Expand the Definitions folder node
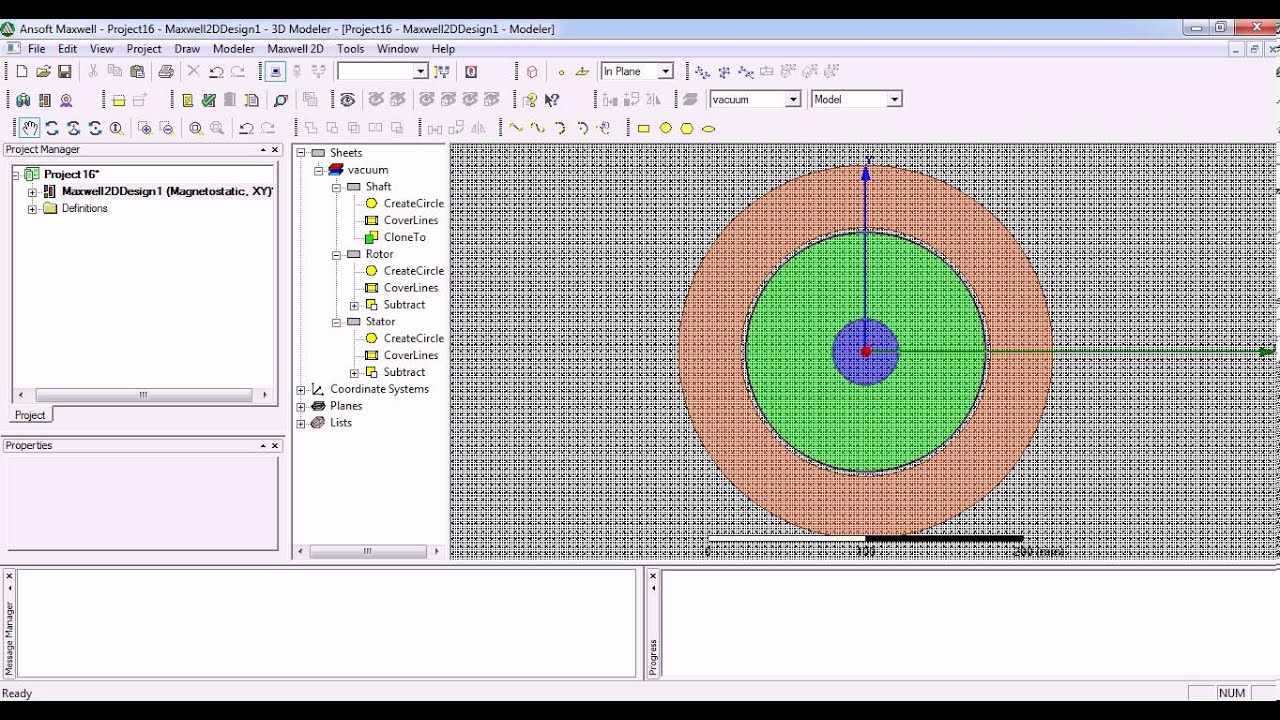The image size is (1280, 720). (32, 208)
